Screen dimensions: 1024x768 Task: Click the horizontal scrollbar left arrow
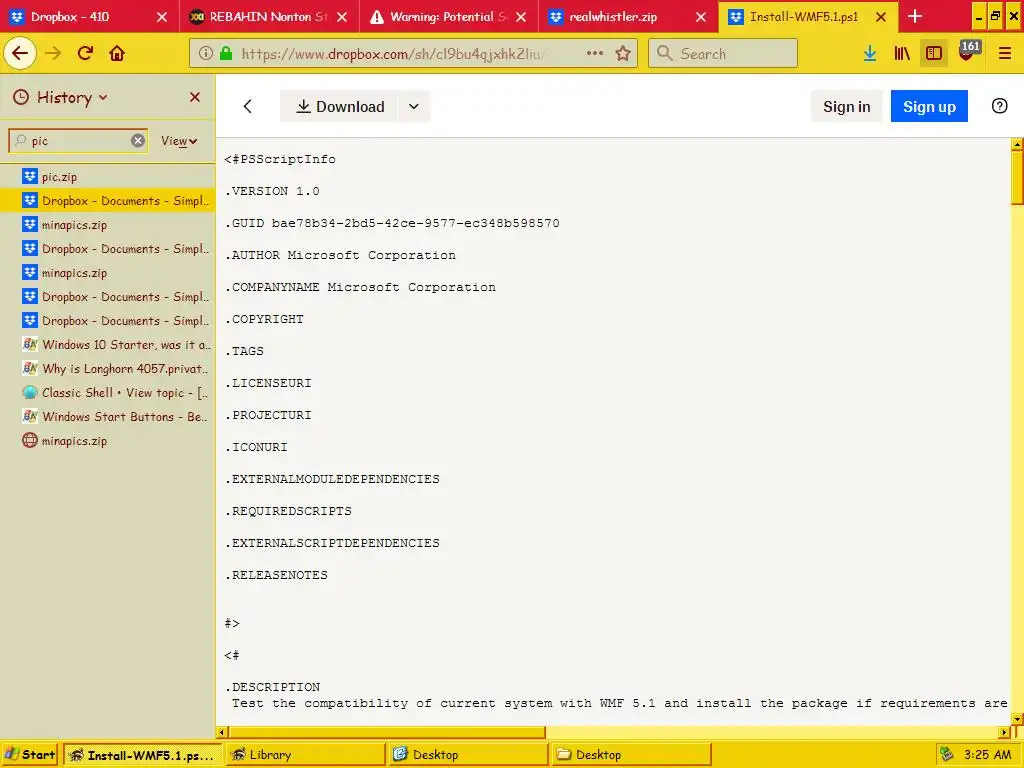(x=222, y=732)
